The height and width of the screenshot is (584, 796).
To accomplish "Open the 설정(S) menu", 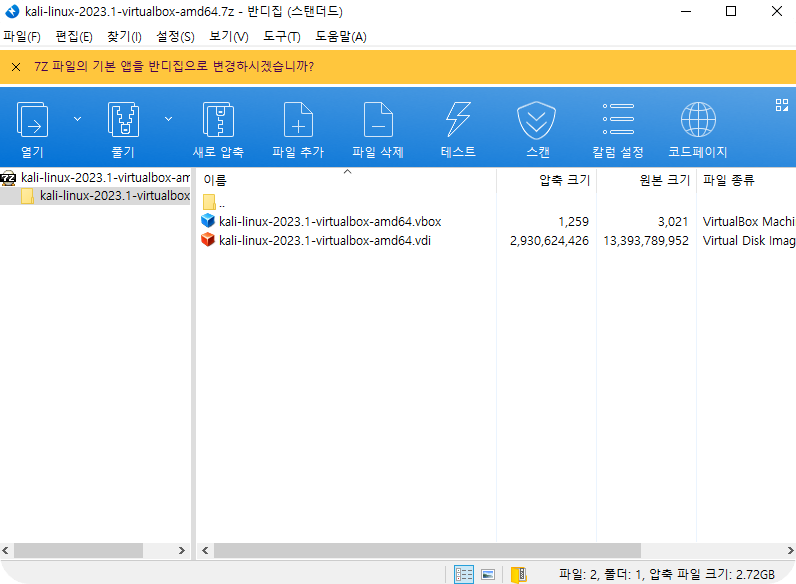I will [x=175, y=37].
